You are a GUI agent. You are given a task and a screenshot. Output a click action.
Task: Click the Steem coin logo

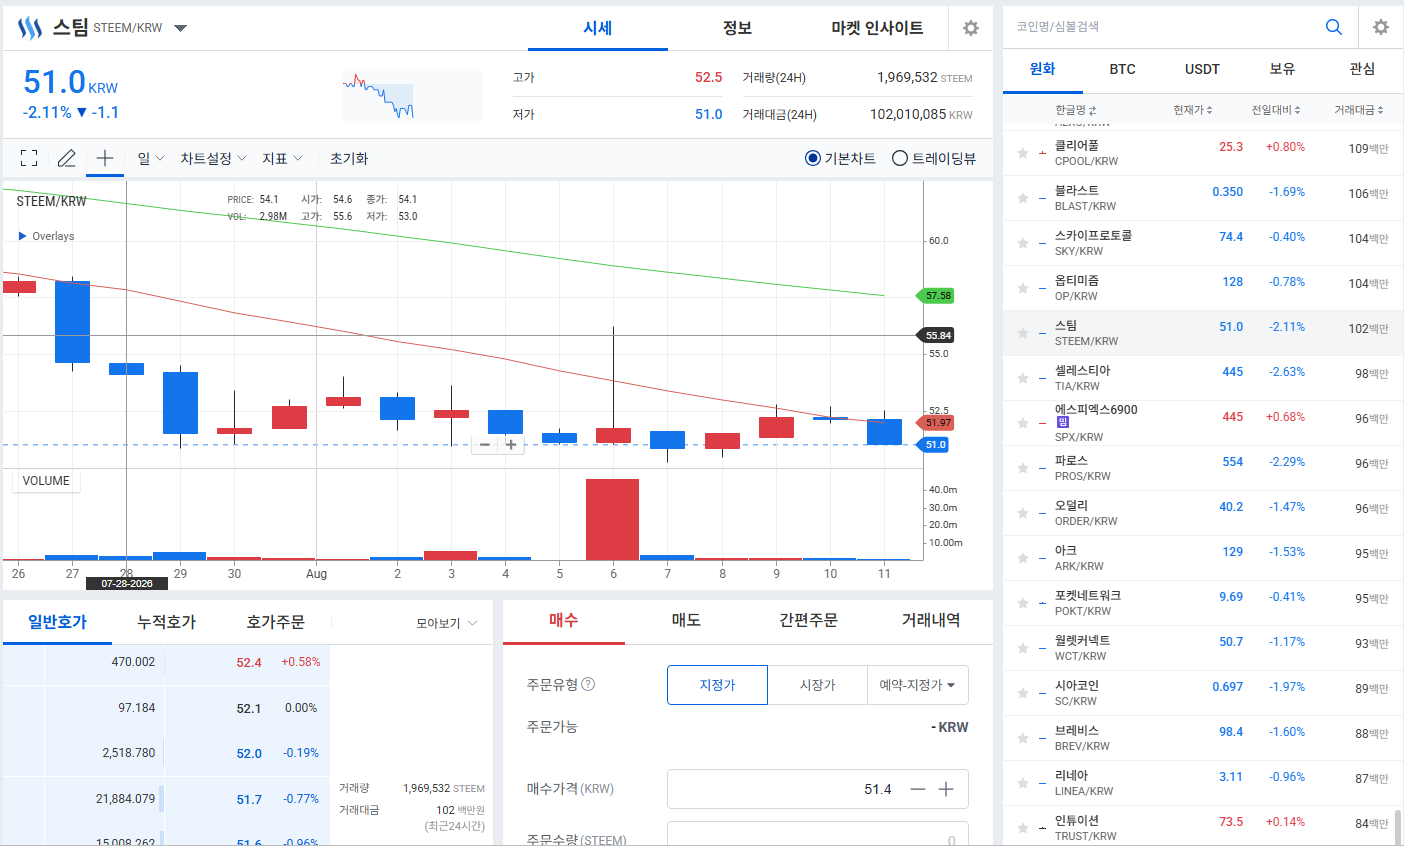[30, 28]
